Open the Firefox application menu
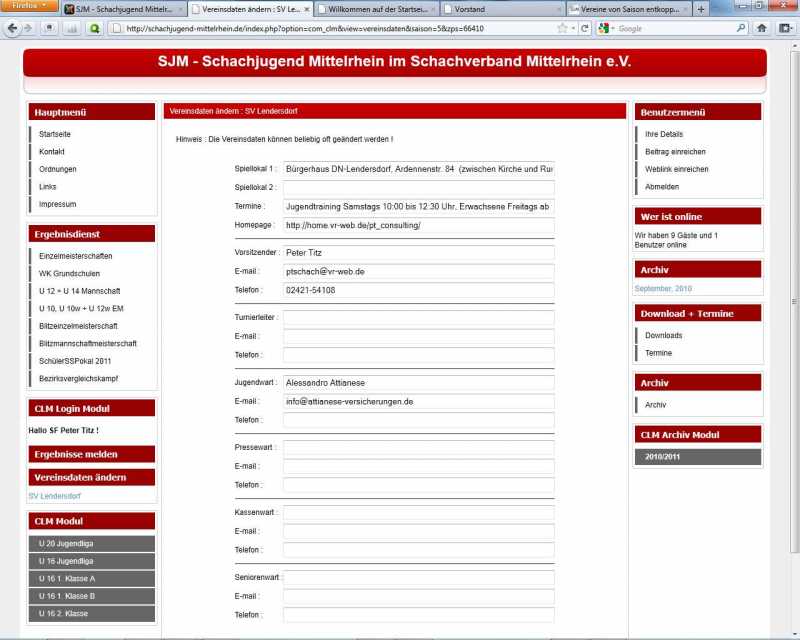This screenshot has height=640, width=800. (28, 6)
